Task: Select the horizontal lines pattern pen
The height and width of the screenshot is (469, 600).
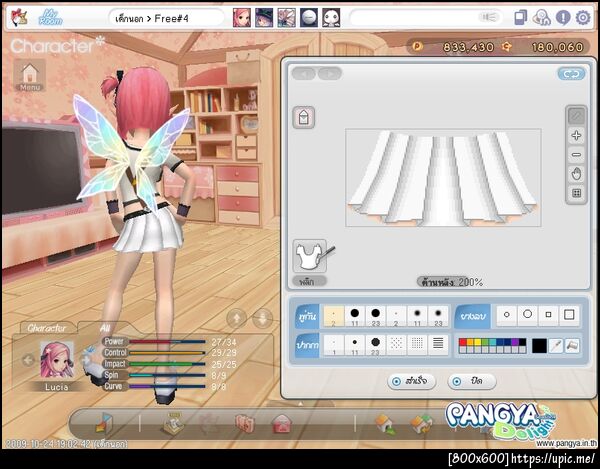Action: click(439, 344)
